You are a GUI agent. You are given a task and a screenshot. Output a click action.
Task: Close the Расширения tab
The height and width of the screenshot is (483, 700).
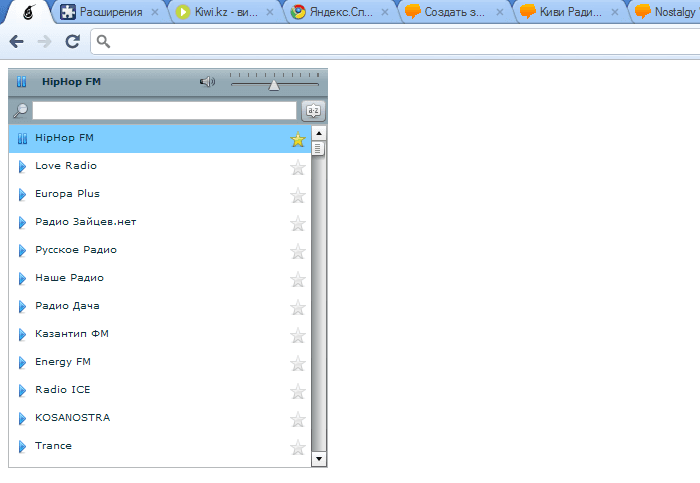[155, 12]
